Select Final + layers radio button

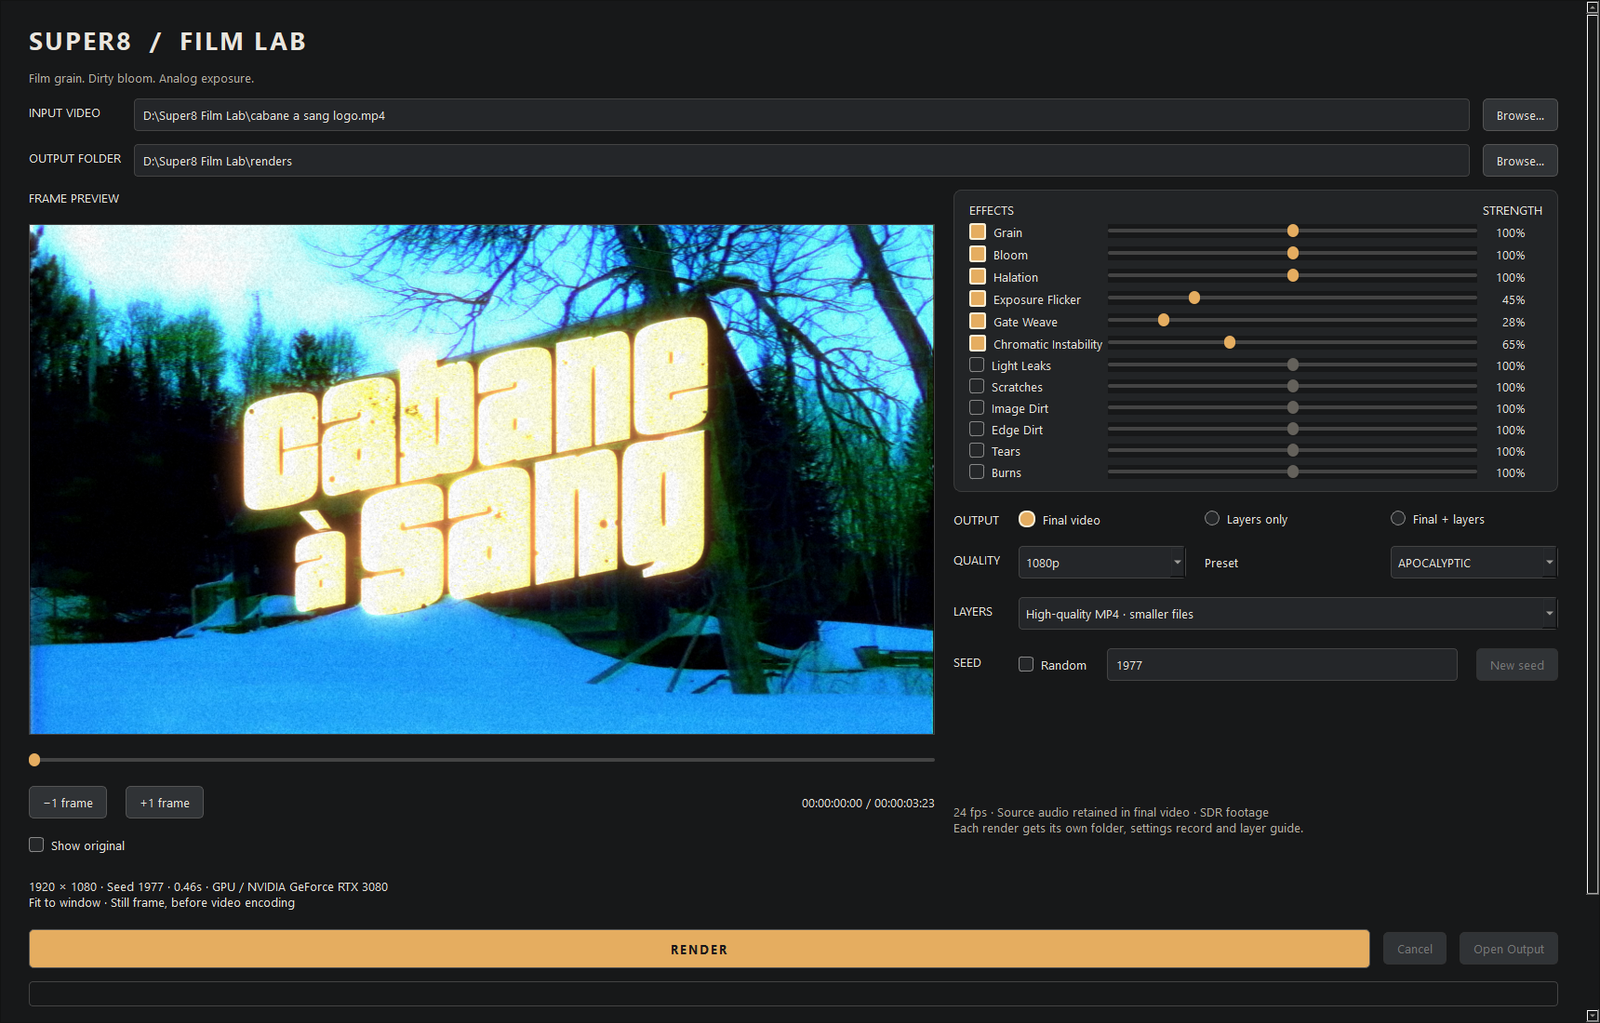click(x=1398, y=518)
